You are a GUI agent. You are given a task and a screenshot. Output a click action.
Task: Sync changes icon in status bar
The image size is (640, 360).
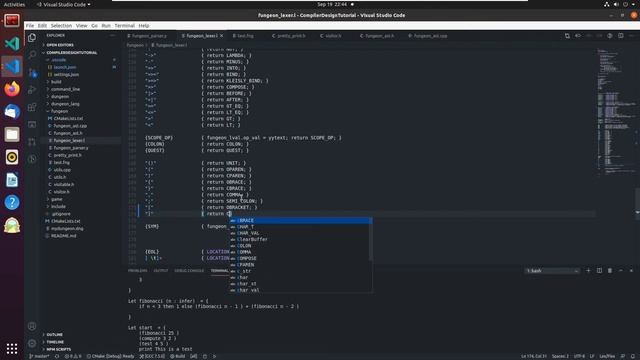(x=57, y=356)
